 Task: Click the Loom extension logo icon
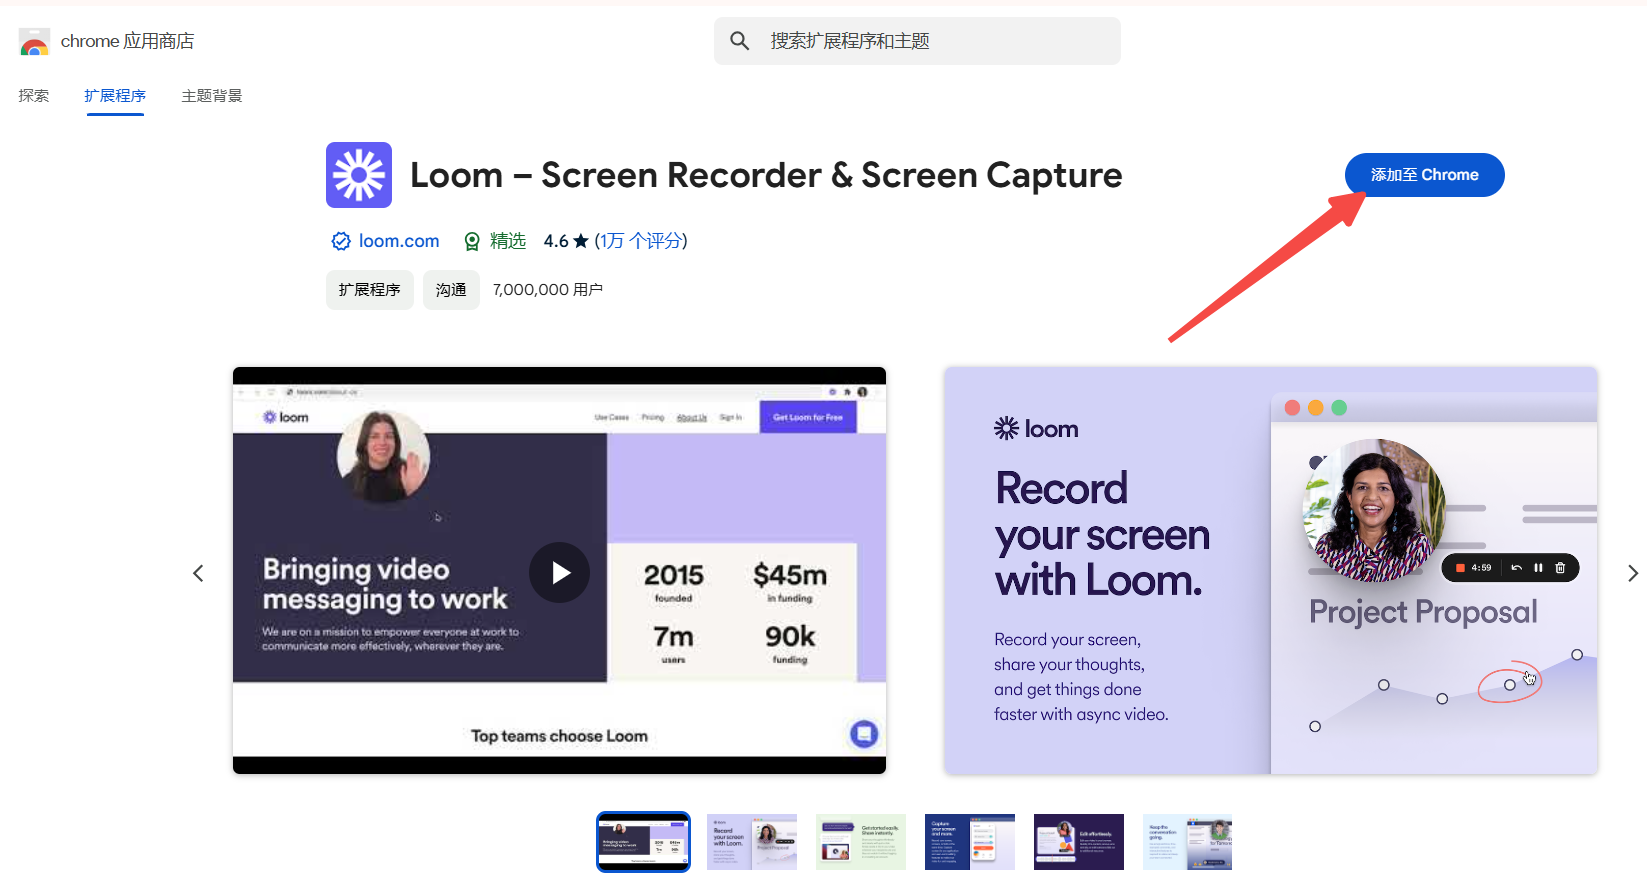(359, 175)
